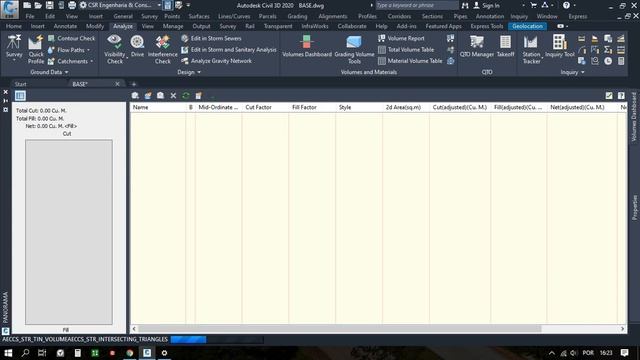Expand the Inquiry panel dropdown

572,72
